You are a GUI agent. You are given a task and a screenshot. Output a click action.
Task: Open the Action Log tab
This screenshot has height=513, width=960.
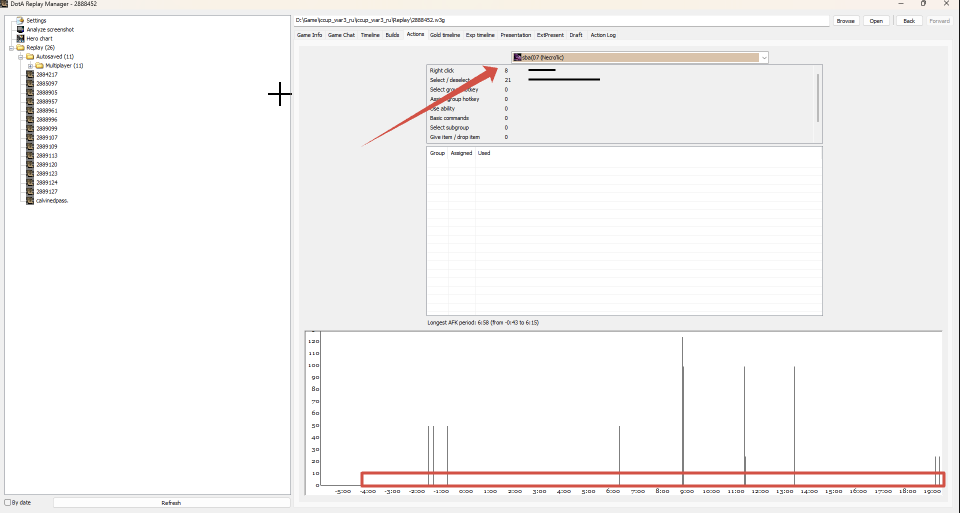coord(603,35)
